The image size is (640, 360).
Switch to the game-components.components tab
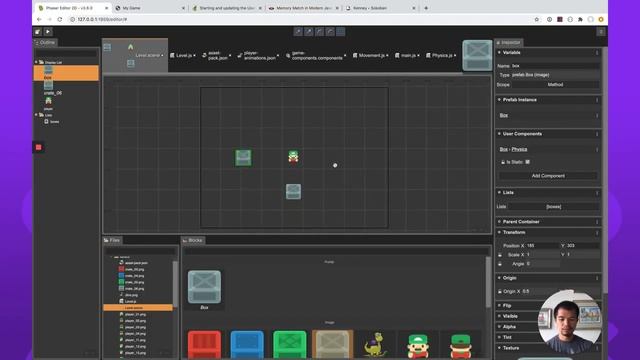(x=316, y=56)
